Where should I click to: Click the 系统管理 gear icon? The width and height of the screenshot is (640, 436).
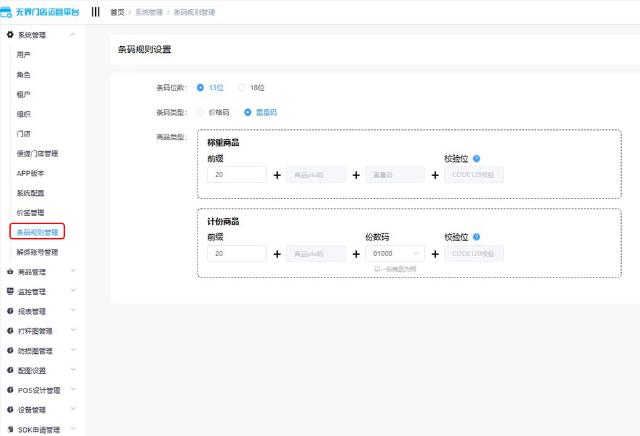pos(10,35)
